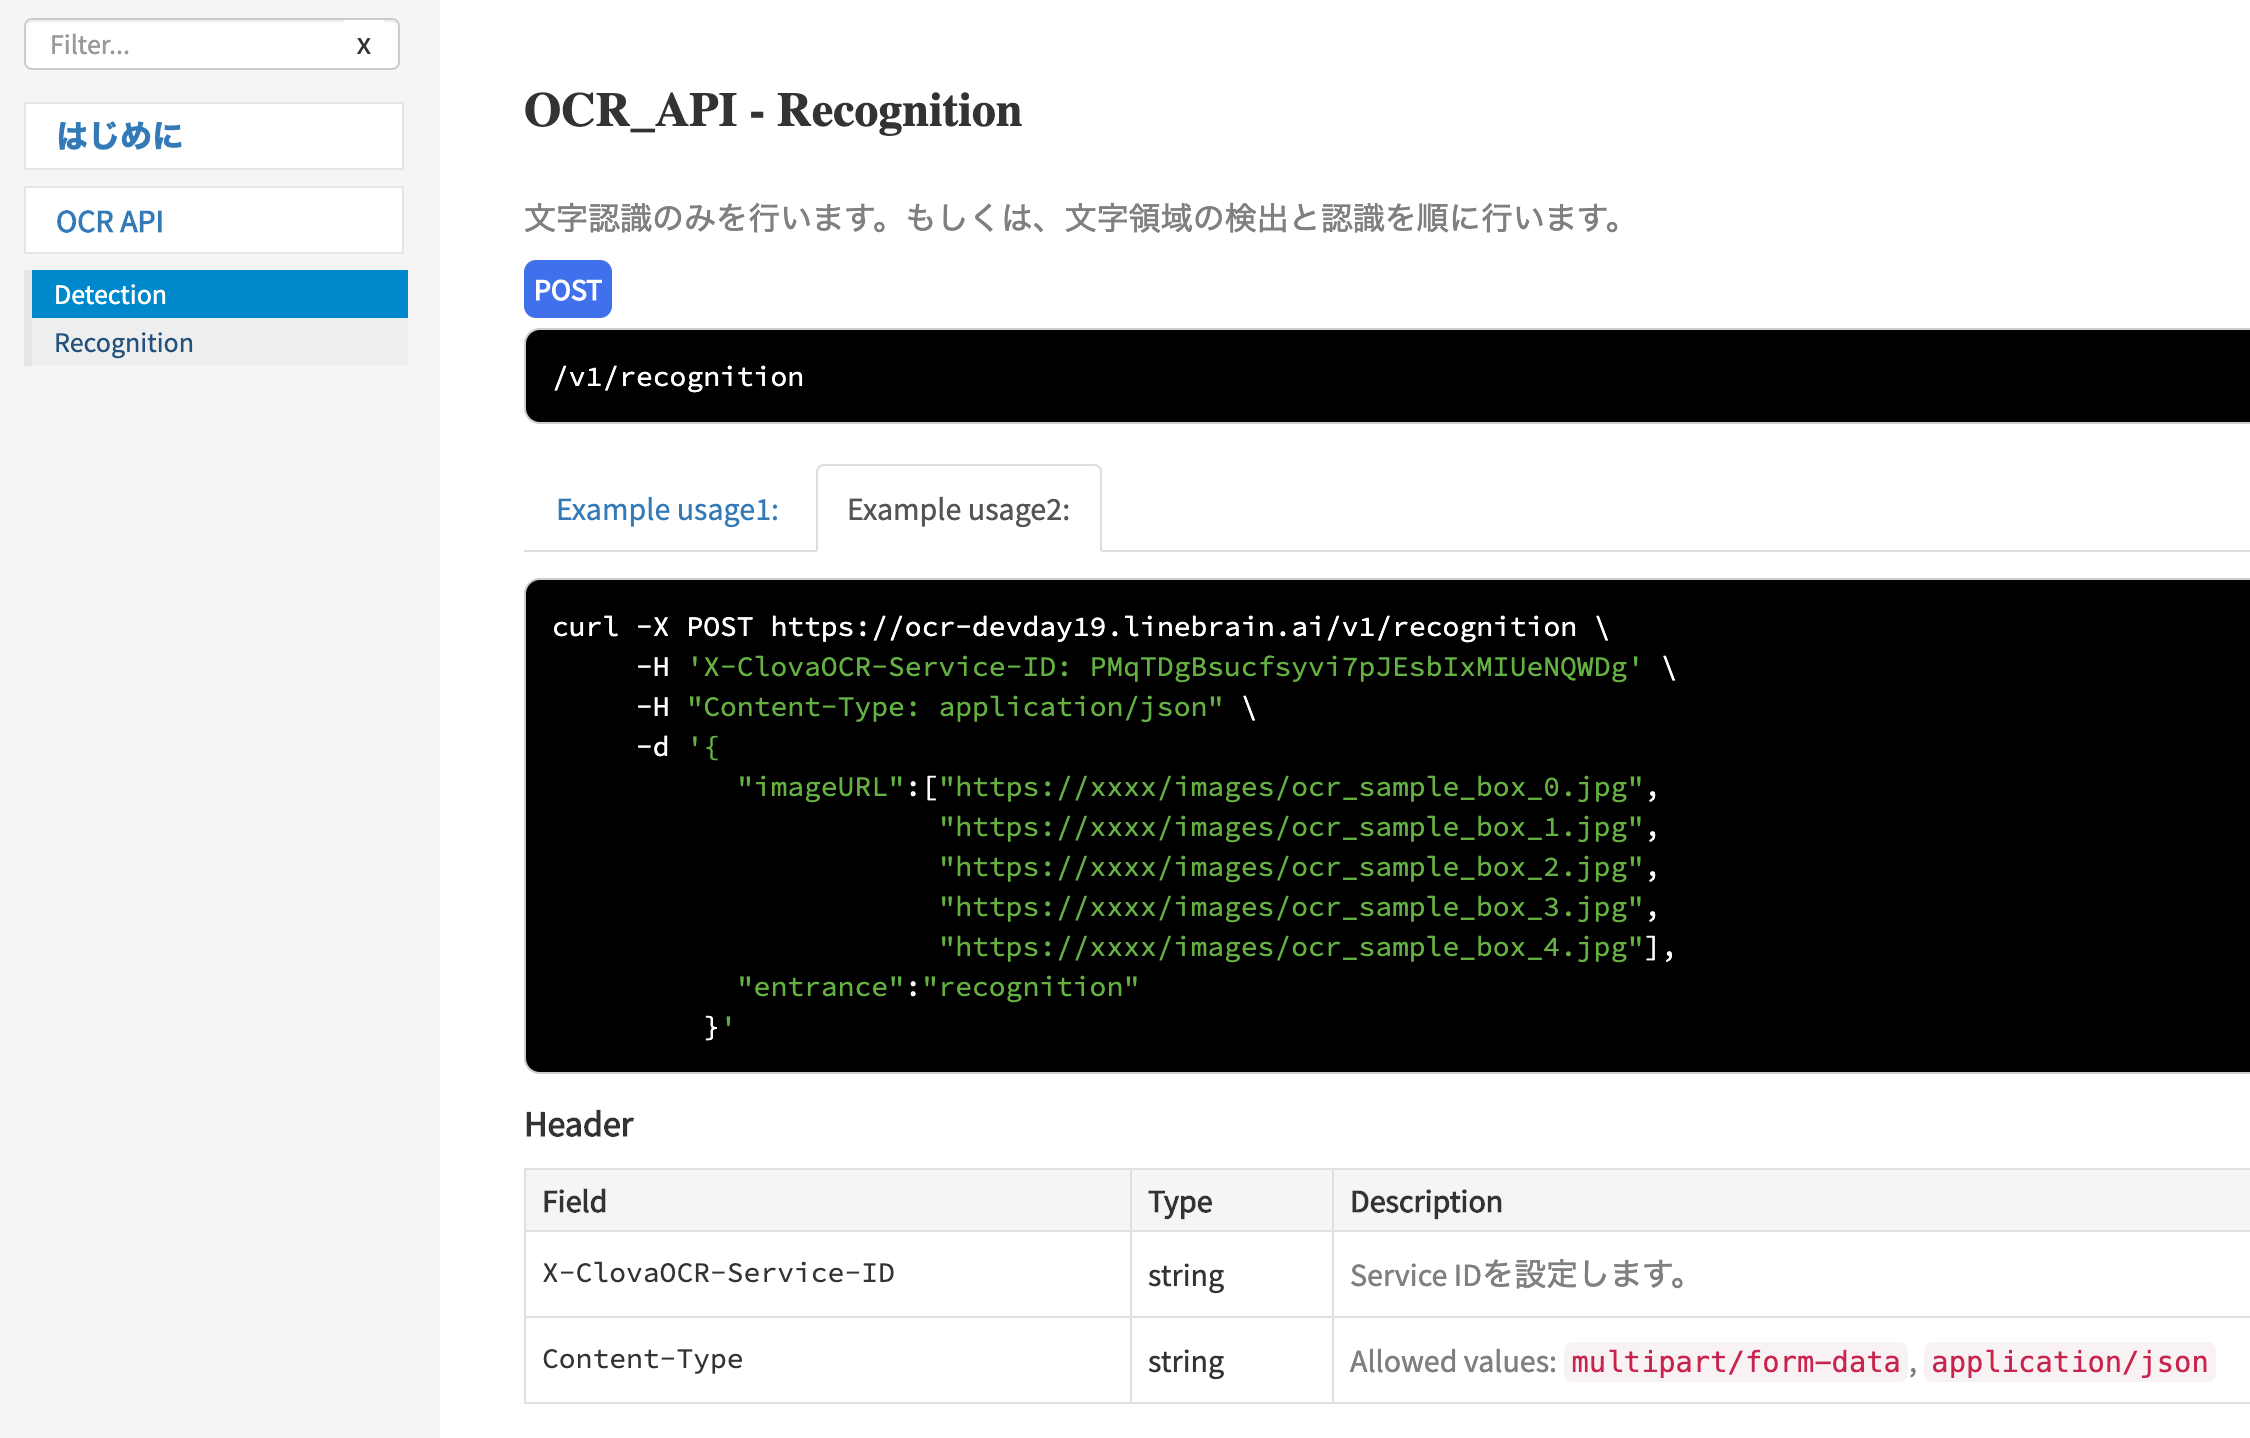This screenshot has width=2250, height=1438.
Task: Click the curl POST URL line
Action: (x=1080, y=627)
